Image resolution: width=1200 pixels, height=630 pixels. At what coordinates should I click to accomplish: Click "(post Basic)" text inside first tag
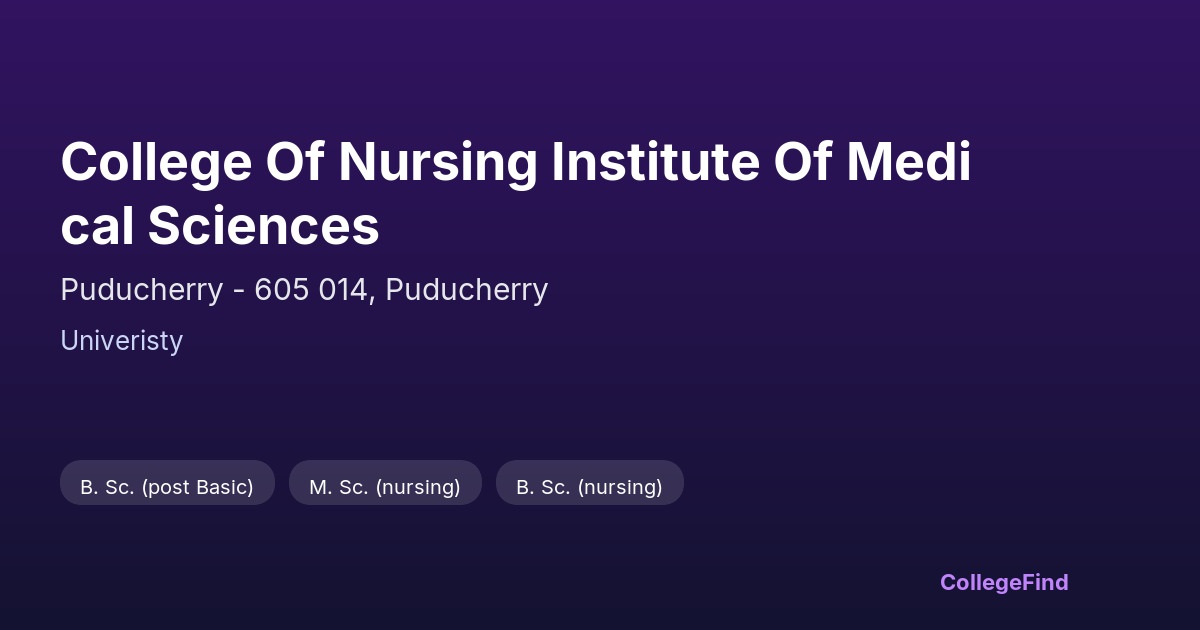coord(197,487)
